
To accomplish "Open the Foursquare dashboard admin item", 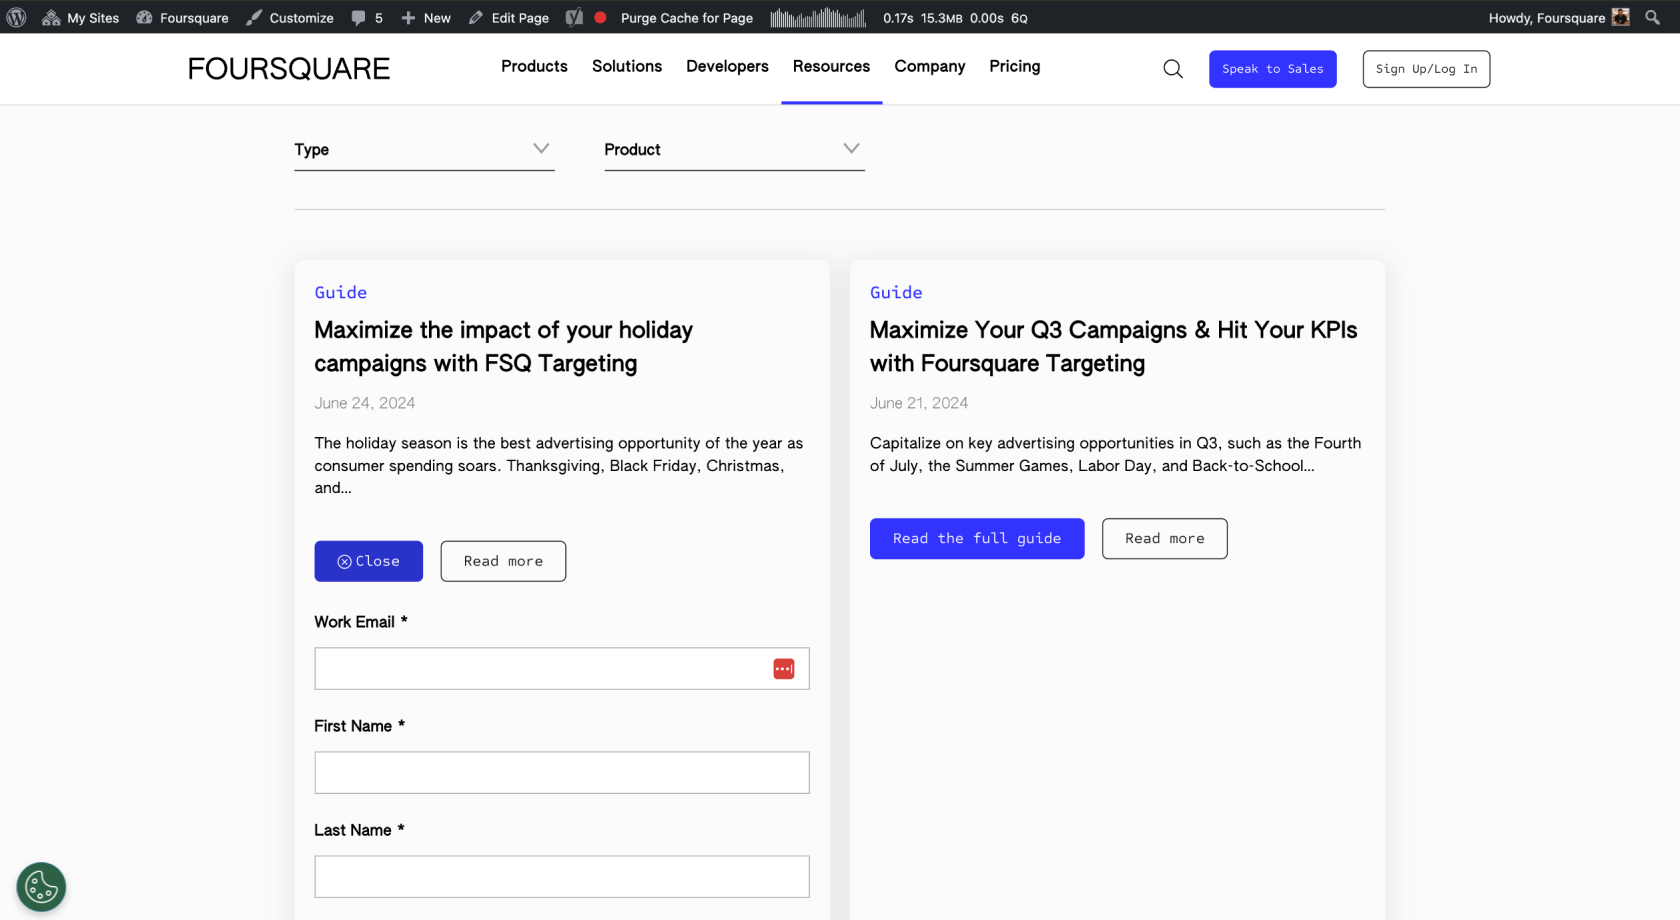I will pos(182,17).
